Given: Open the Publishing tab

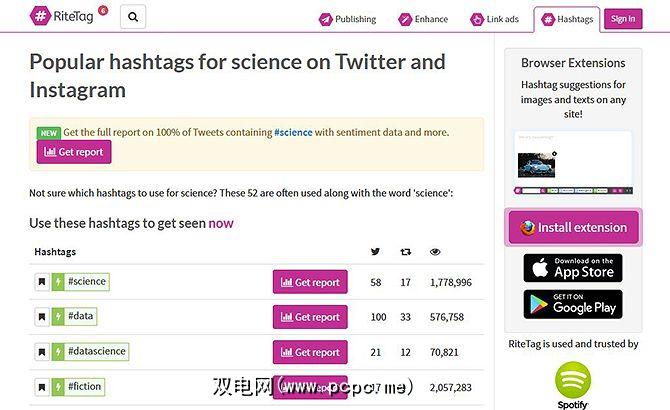Looking at the screenshot, I should (x=348, y=19).
